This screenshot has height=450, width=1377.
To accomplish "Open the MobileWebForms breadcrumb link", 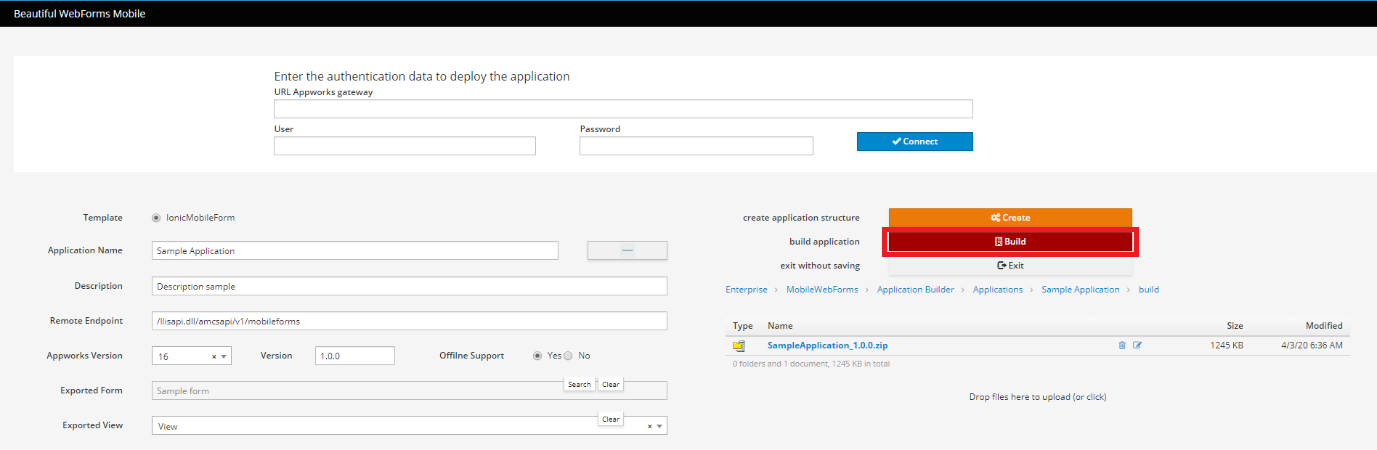I will tap(823, 289).
